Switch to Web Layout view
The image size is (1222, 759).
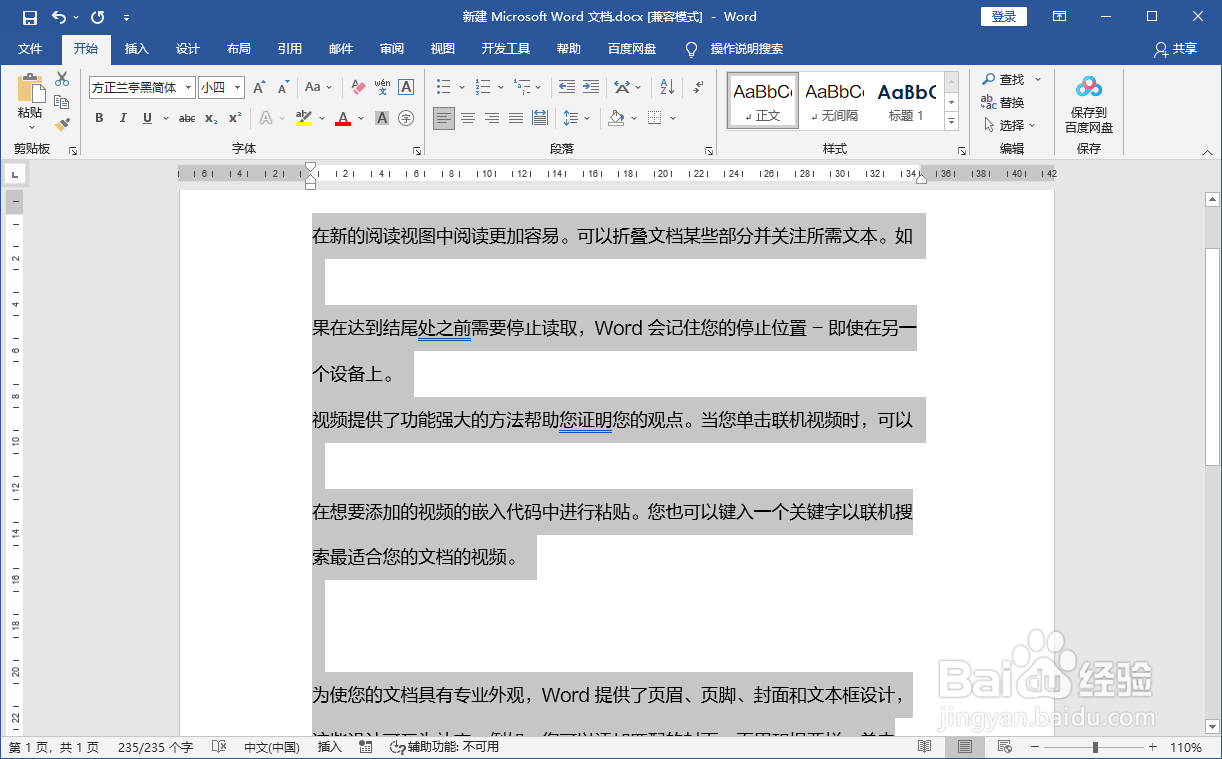[1004, 747]
